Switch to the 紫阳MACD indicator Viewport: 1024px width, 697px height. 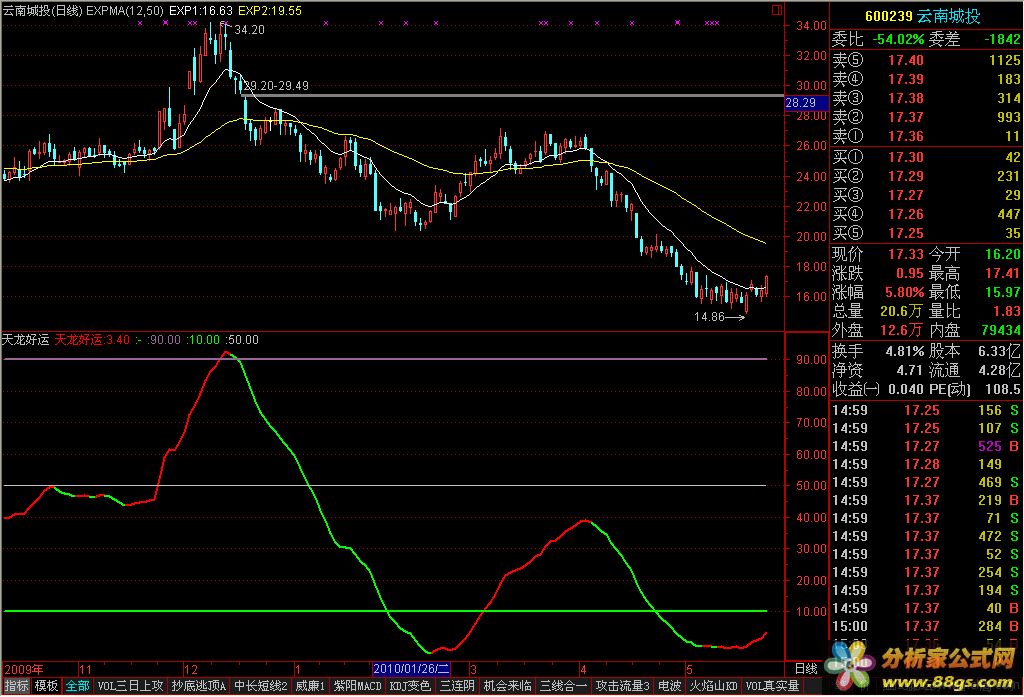pos(357,685)
